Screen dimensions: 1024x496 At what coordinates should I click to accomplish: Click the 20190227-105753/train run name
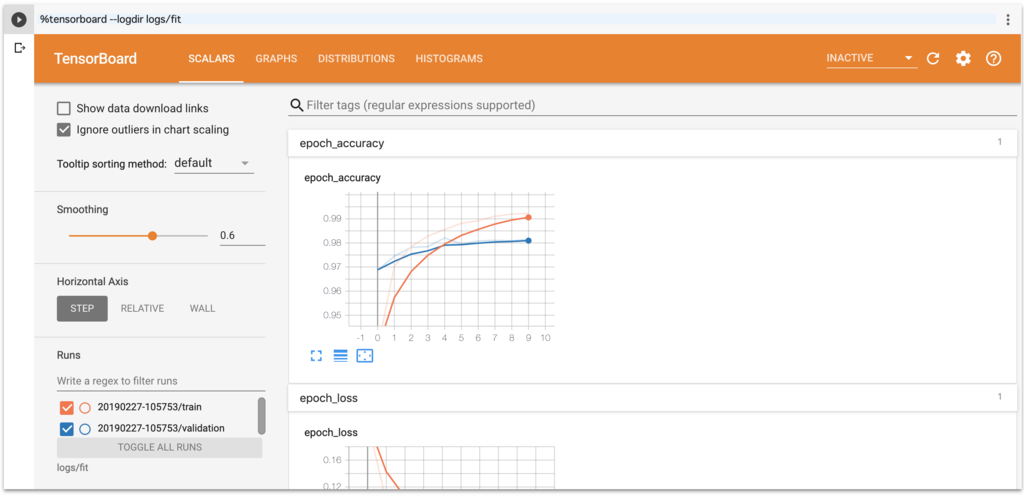pos(150,407)
